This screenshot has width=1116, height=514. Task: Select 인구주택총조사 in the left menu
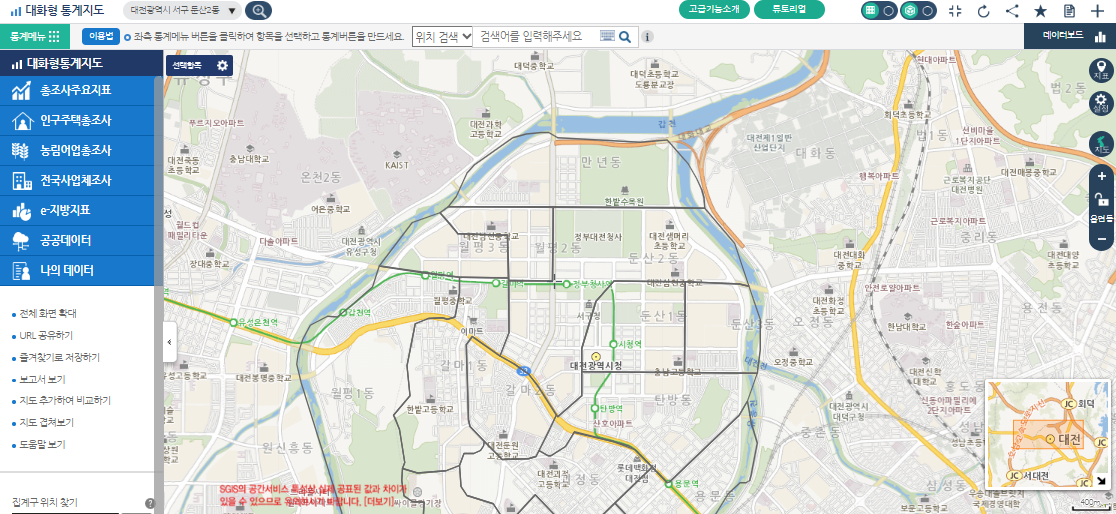(x=76, y=121)
